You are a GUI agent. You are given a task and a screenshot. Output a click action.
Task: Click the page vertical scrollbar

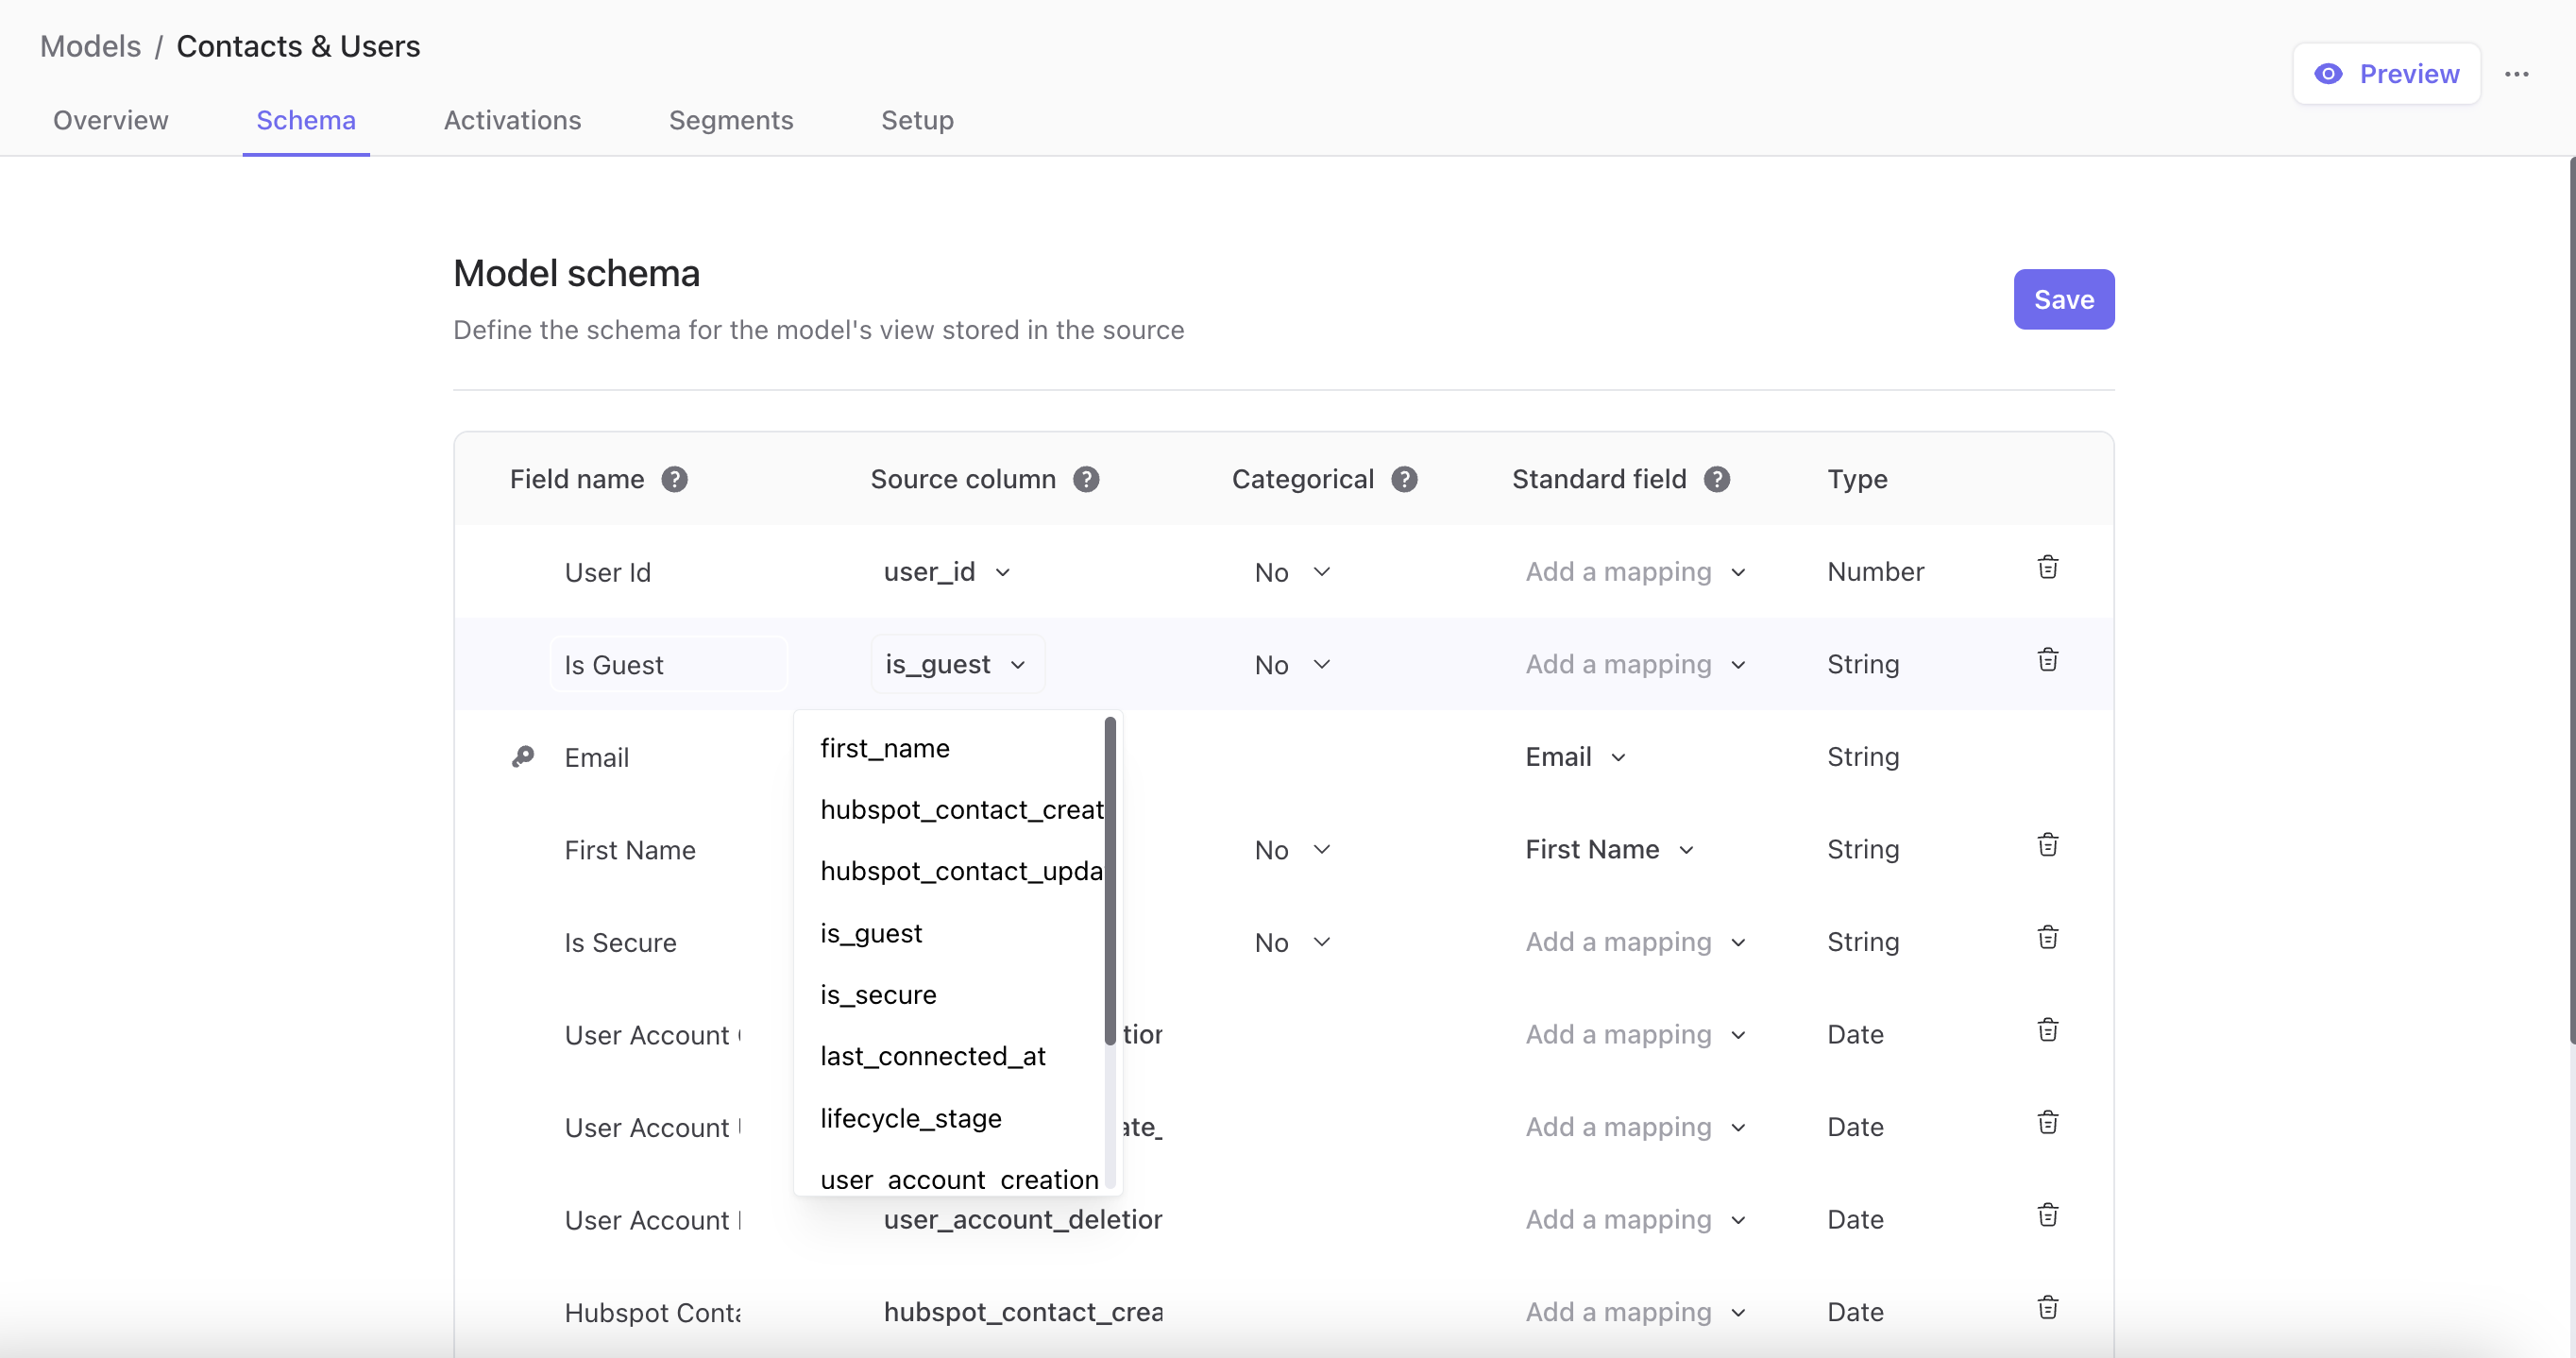2571,600
